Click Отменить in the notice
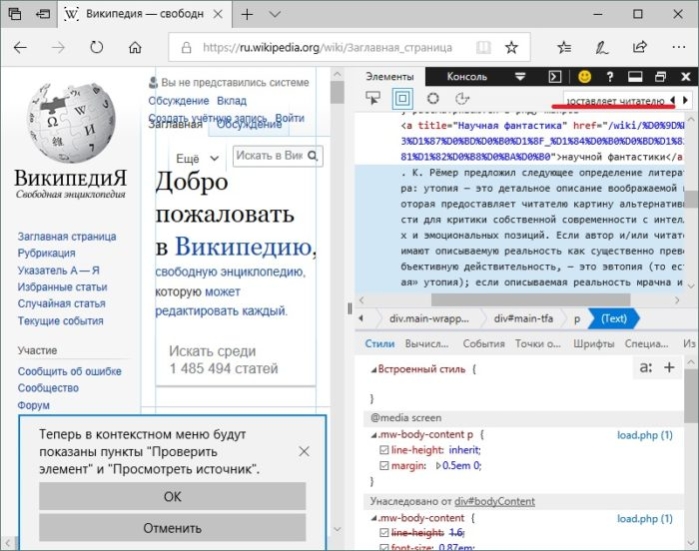This screenshot has width=699, height=551. click(x=173, y=528)
